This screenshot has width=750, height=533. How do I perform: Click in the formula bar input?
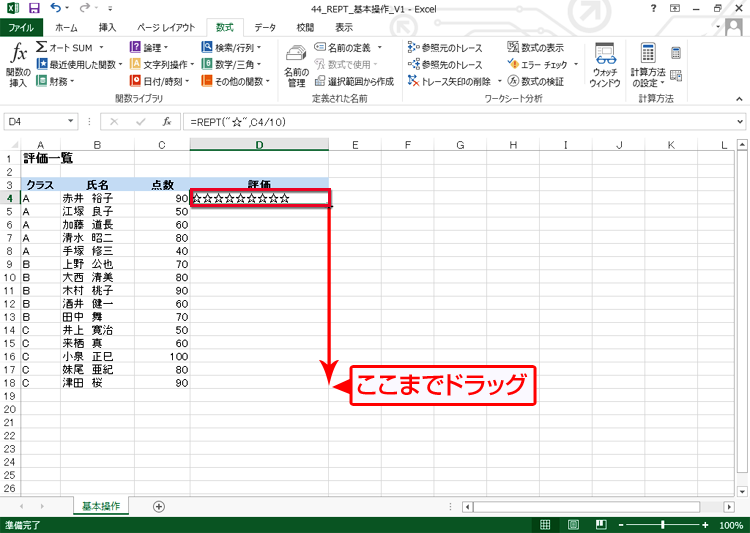click(x=458, y=122)
